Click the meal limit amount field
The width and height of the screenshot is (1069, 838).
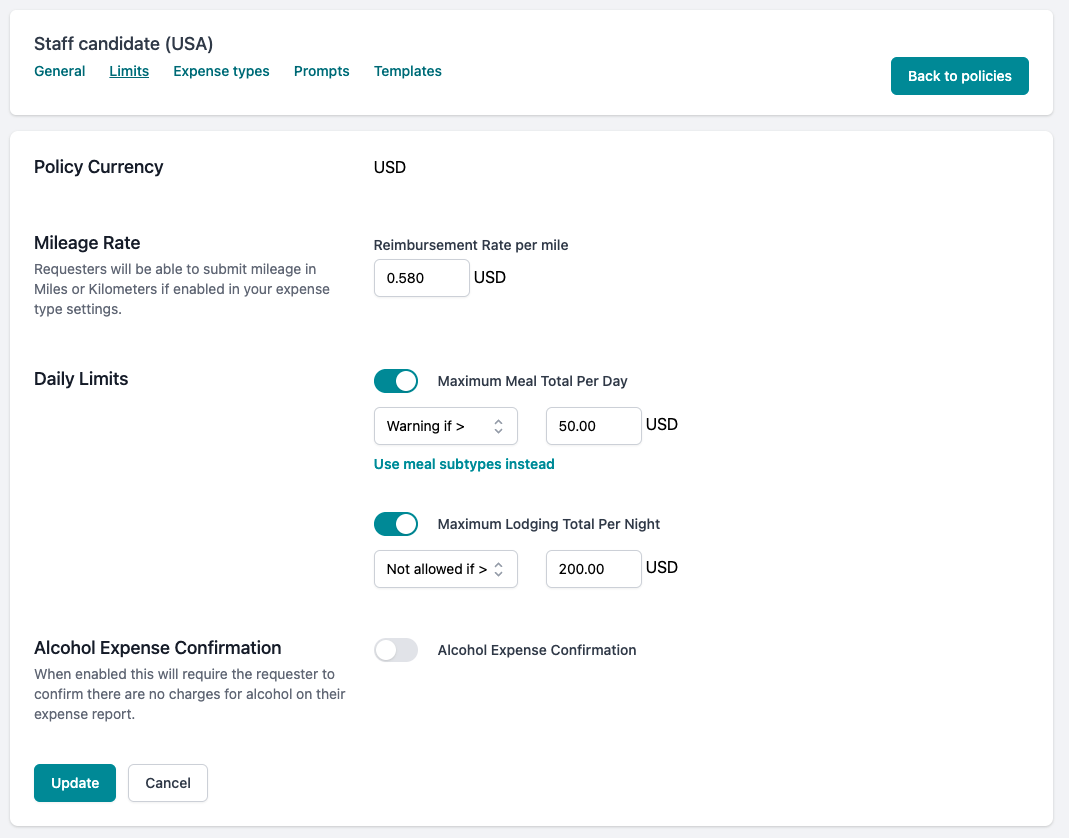[x=593, y=426]
